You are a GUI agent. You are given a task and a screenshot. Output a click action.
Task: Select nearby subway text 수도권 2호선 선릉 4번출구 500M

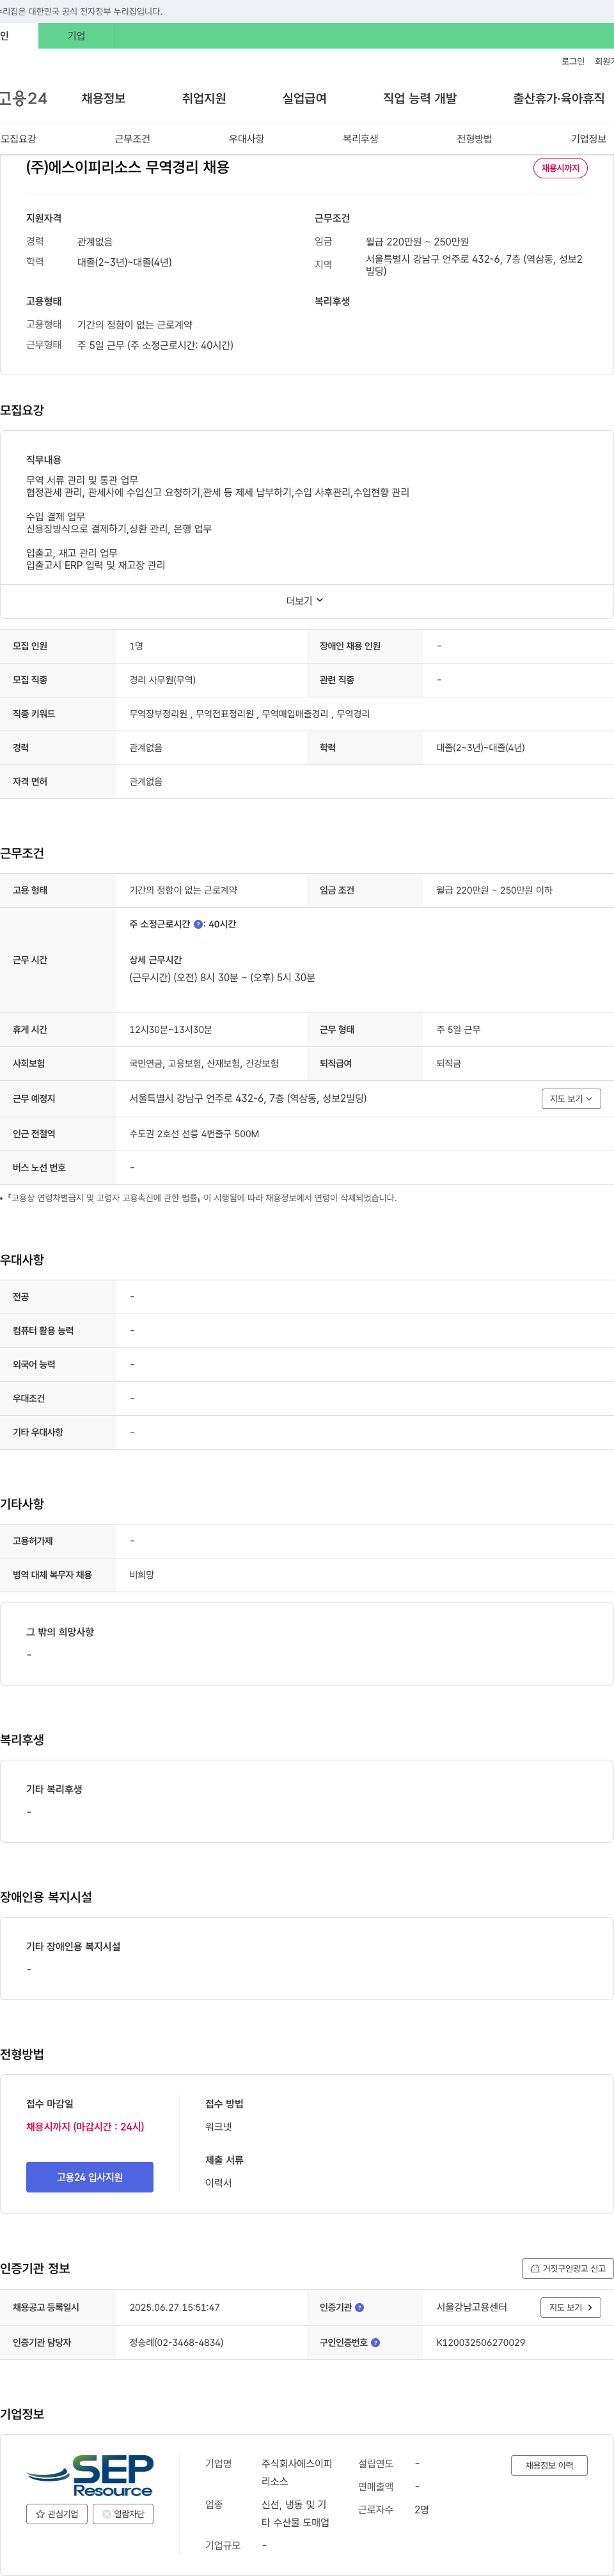coord(195,1134)
